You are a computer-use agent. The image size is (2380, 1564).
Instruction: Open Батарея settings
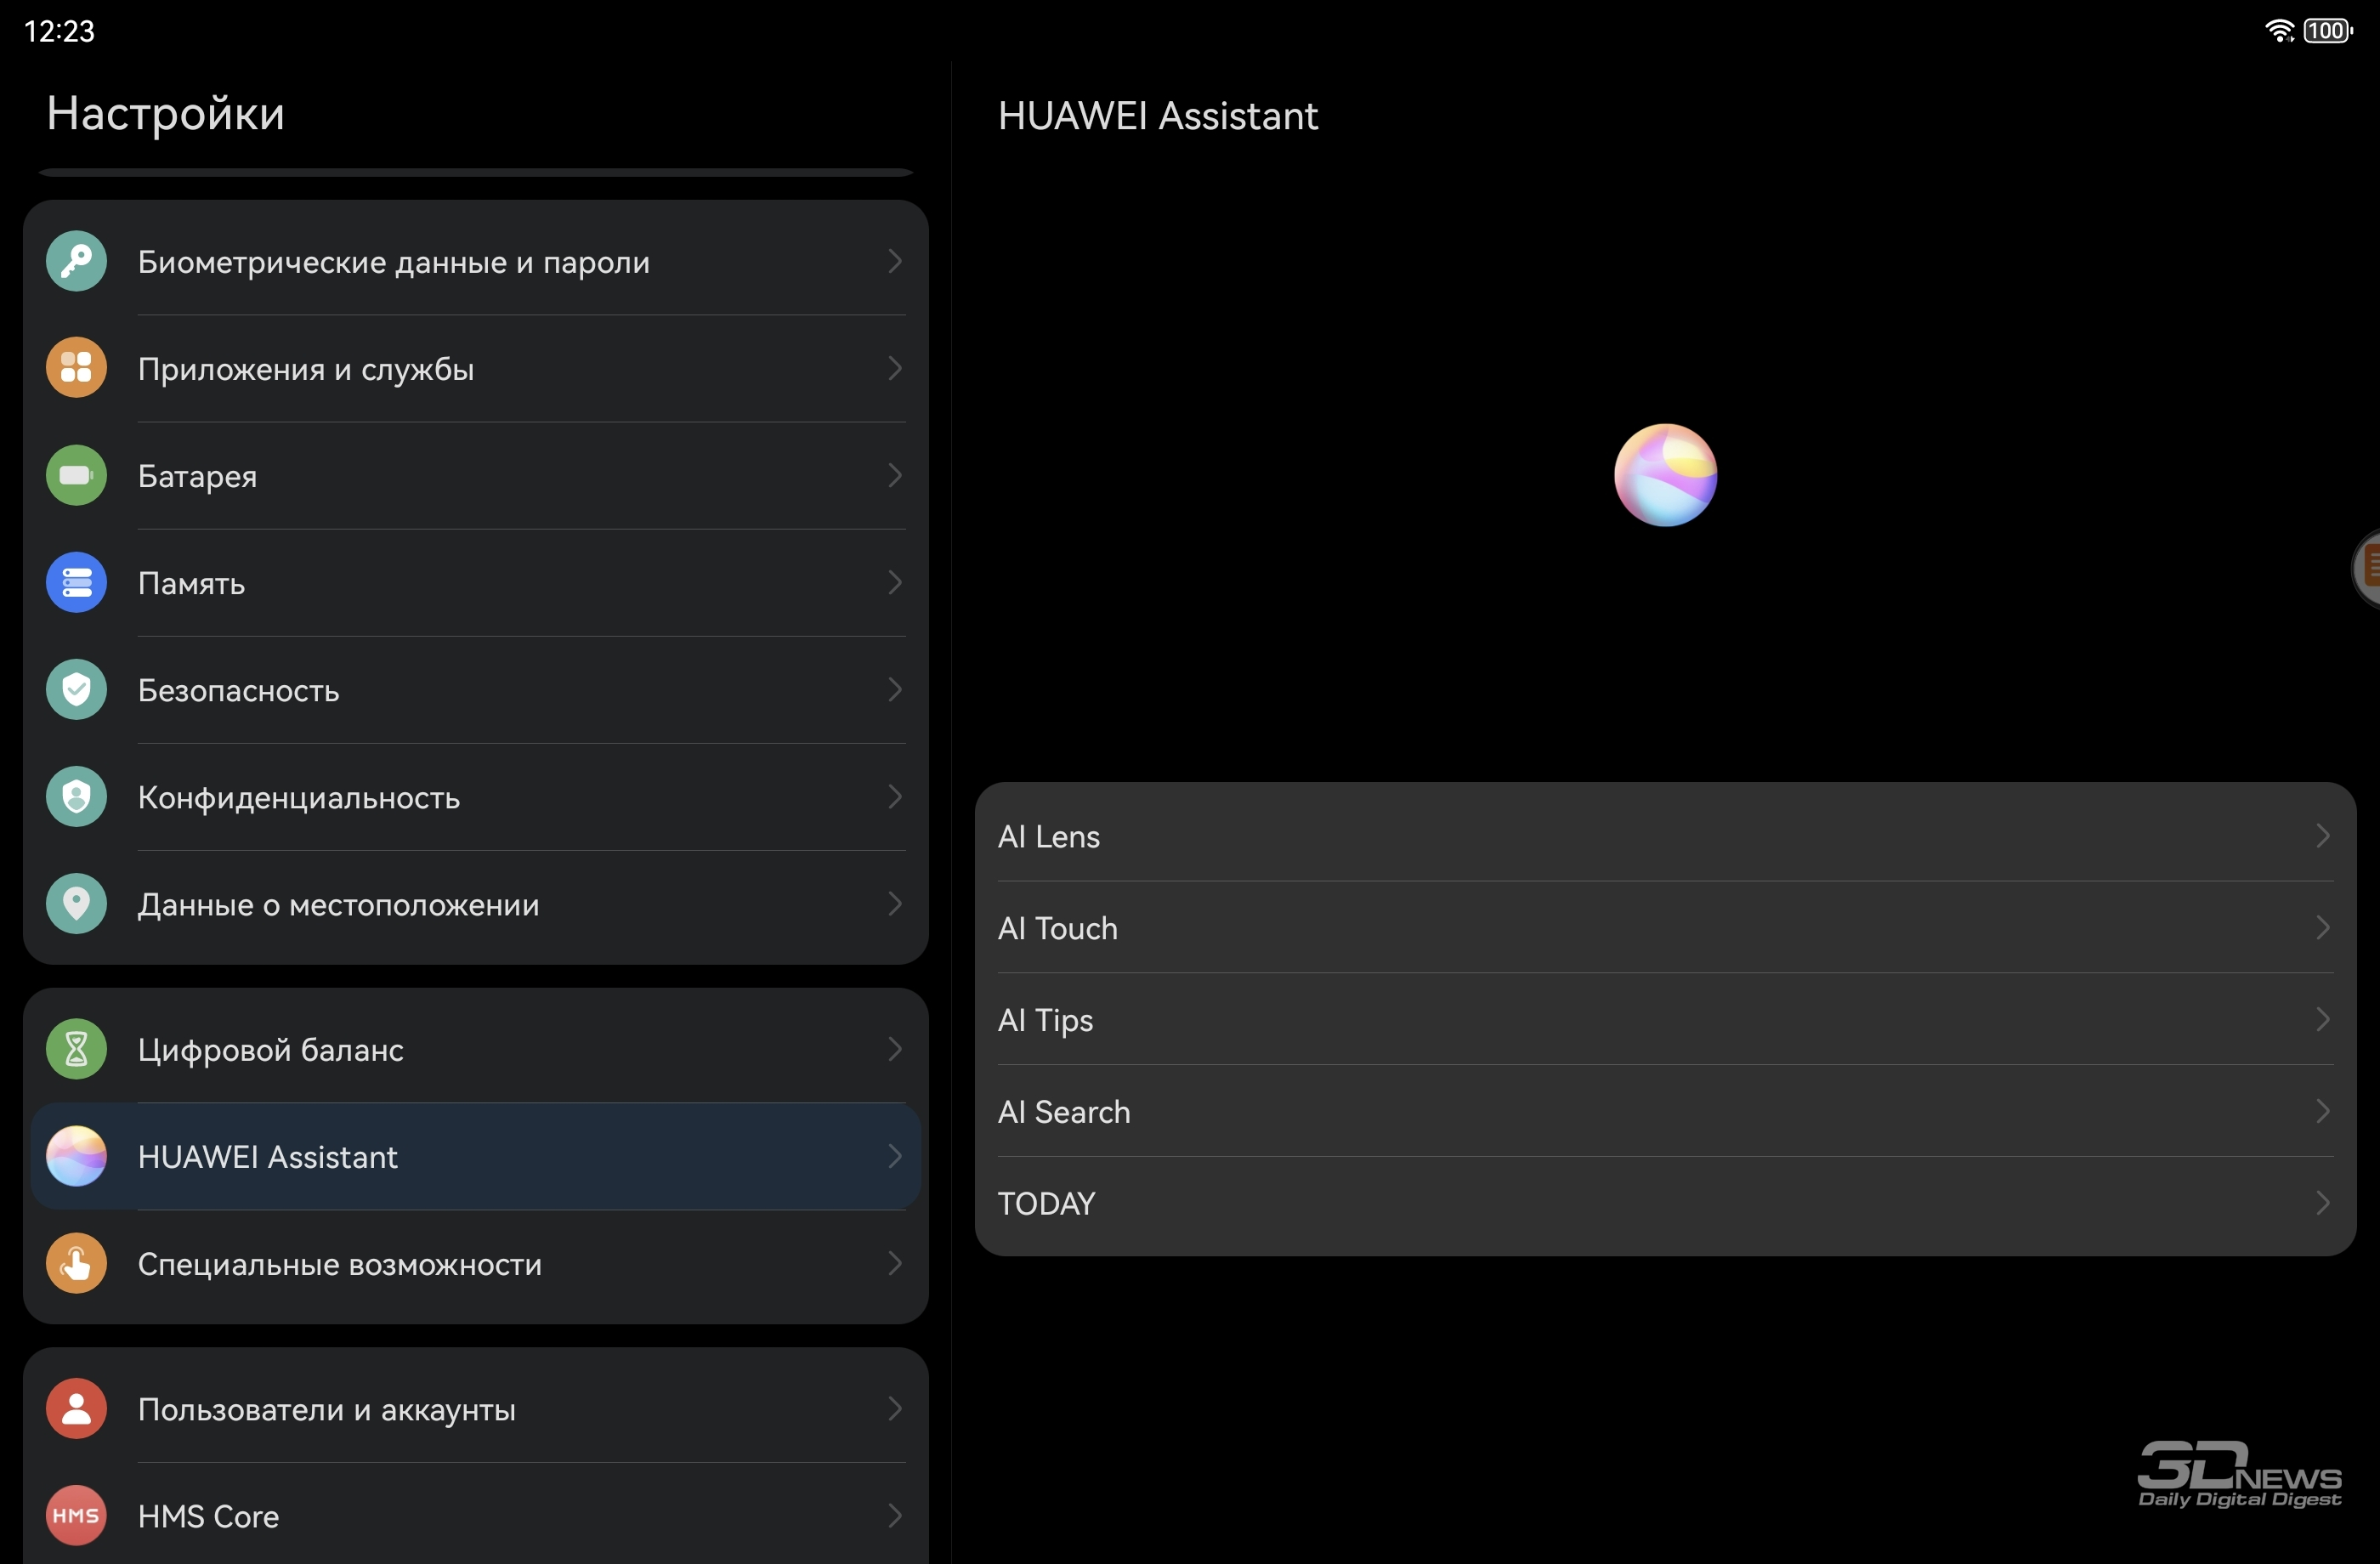click(x=476, y=475)
